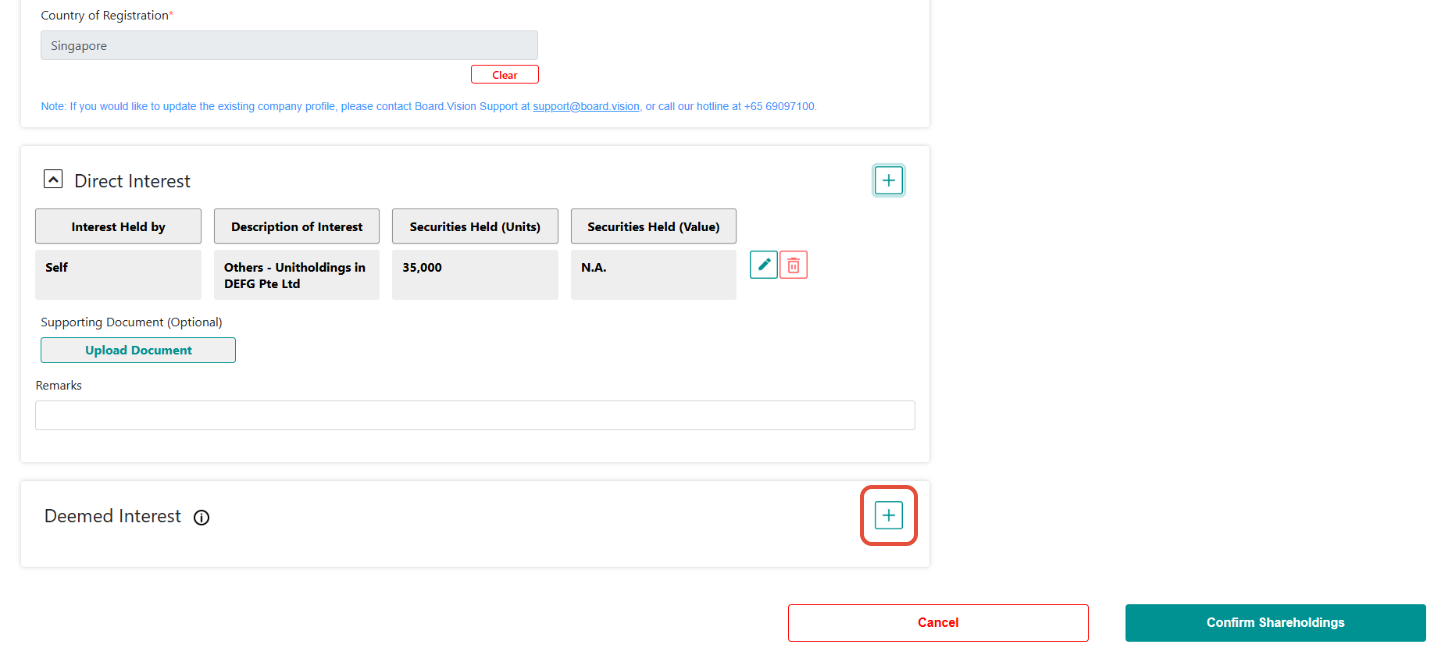
Task: Click 'Supporting Document (Optional)' label
Action: pos(131,322)
